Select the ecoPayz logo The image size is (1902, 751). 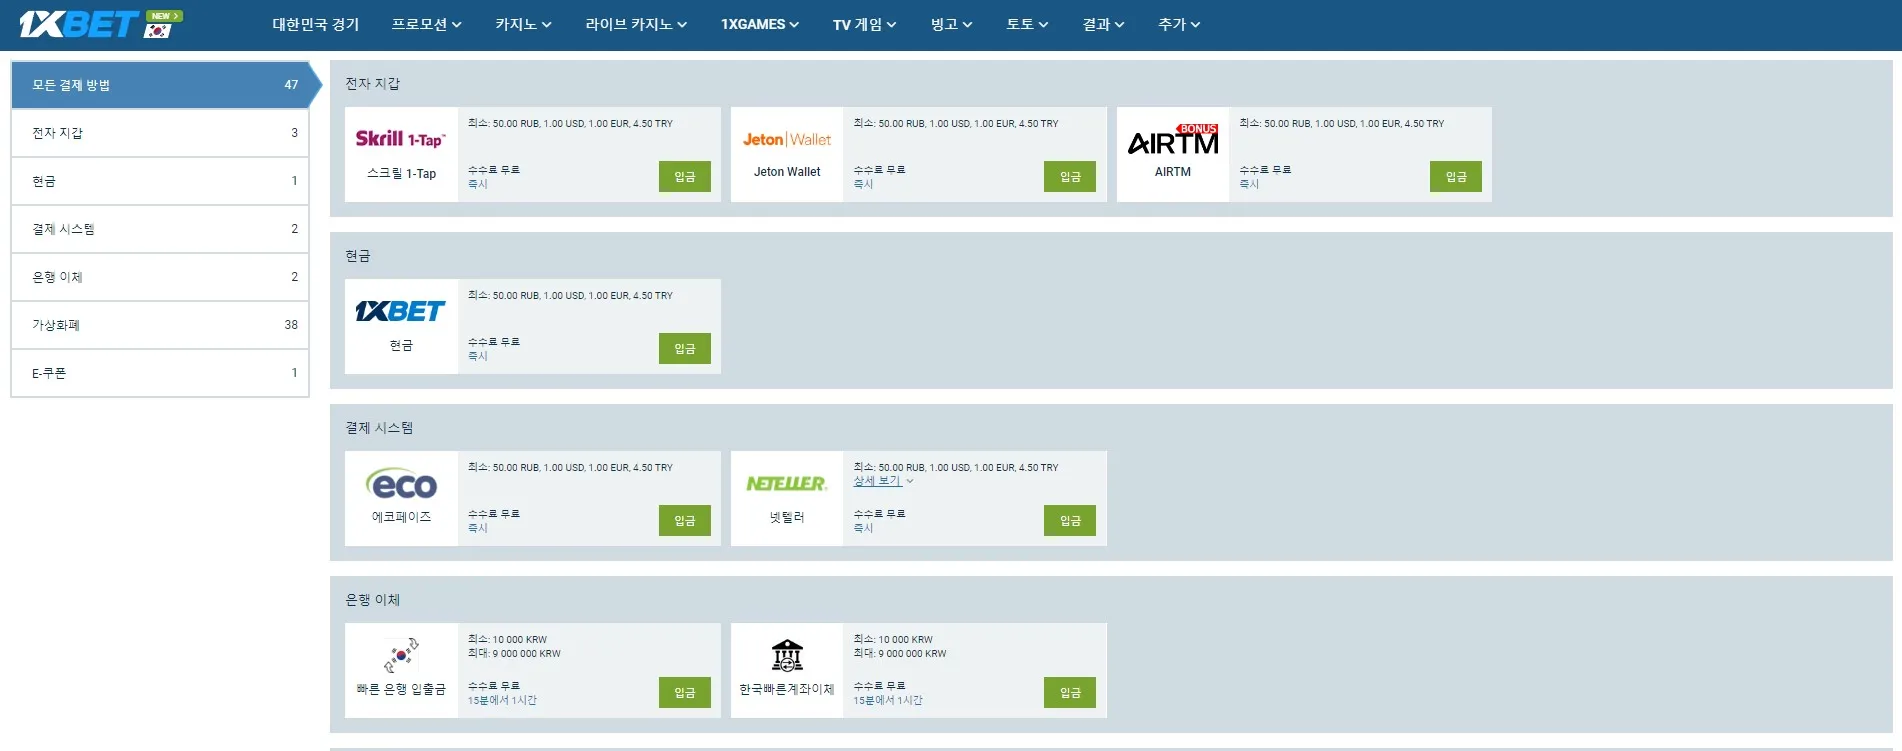(401, 484)
